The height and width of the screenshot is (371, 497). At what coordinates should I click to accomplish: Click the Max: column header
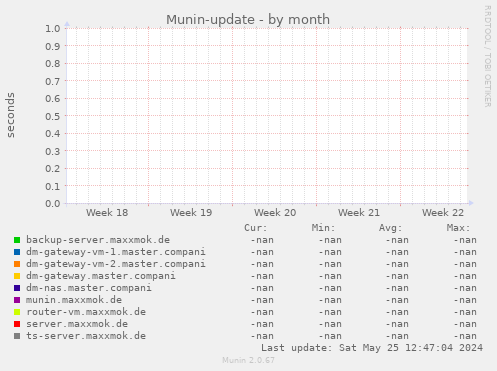458,228
